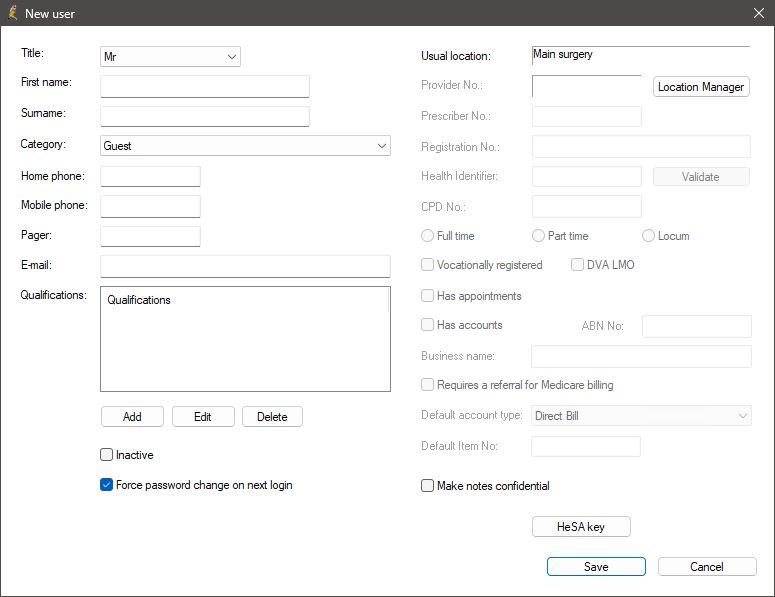Click the Edit qualification button
Screen dimensions: 775x597
(x=203, y=417)
